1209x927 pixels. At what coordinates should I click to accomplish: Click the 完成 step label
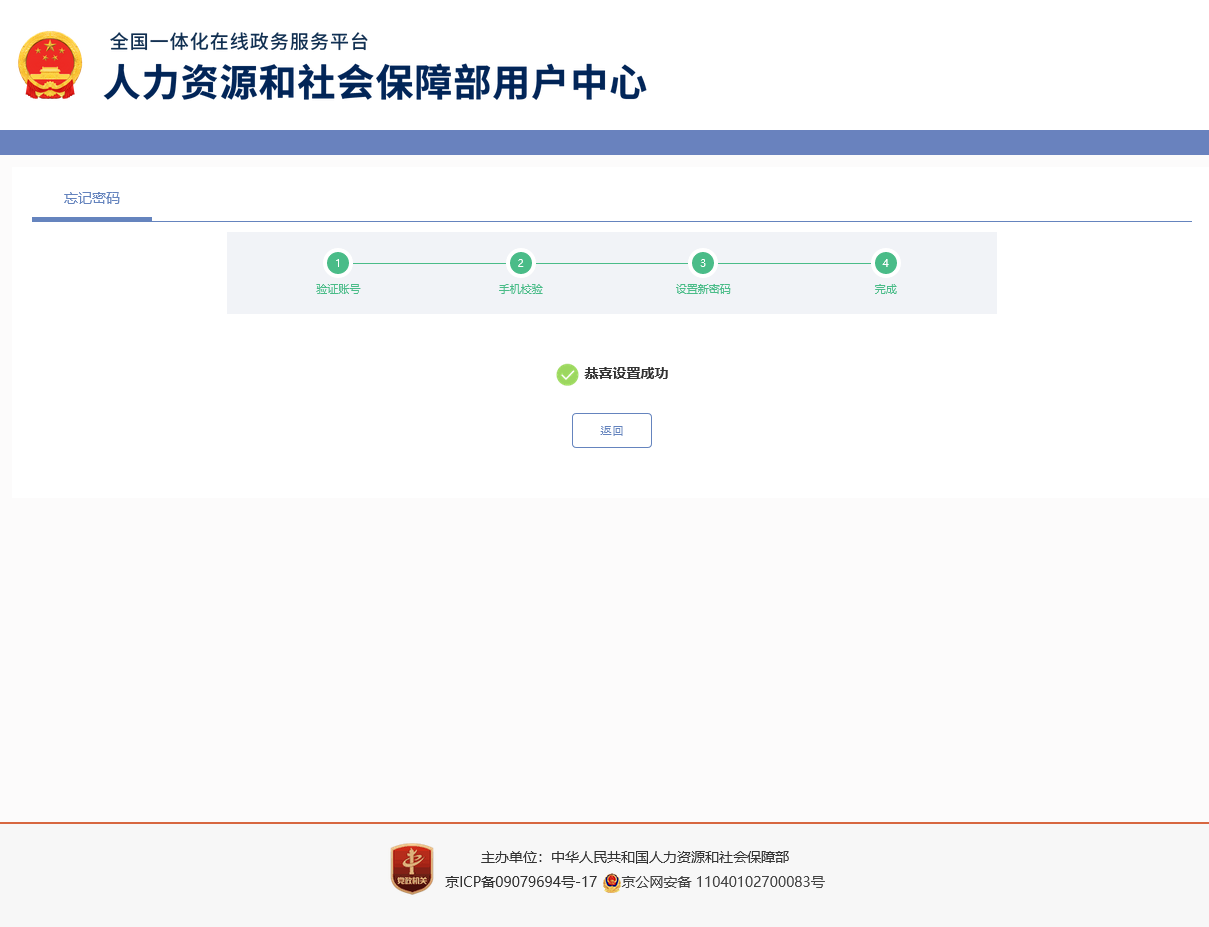(x=885, y=289)
